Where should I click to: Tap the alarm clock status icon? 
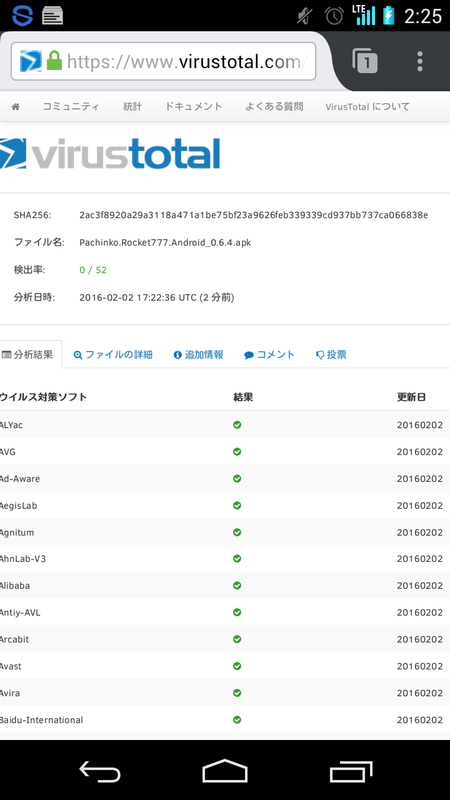pos(334,16)
